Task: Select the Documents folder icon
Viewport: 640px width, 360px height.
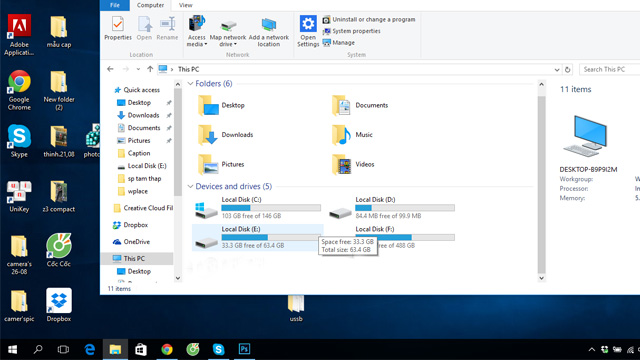Action: tap(341, 105)
